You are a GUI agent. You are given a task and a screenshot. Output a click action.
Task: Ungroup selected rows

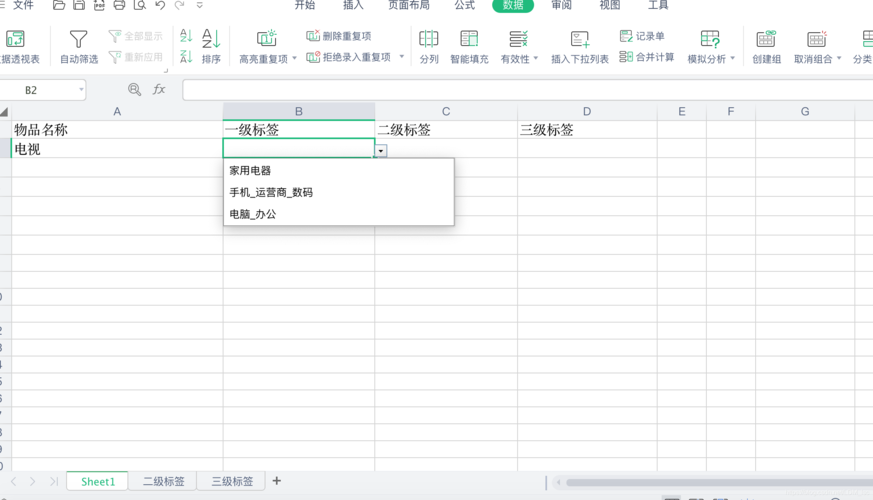(813, 46)
